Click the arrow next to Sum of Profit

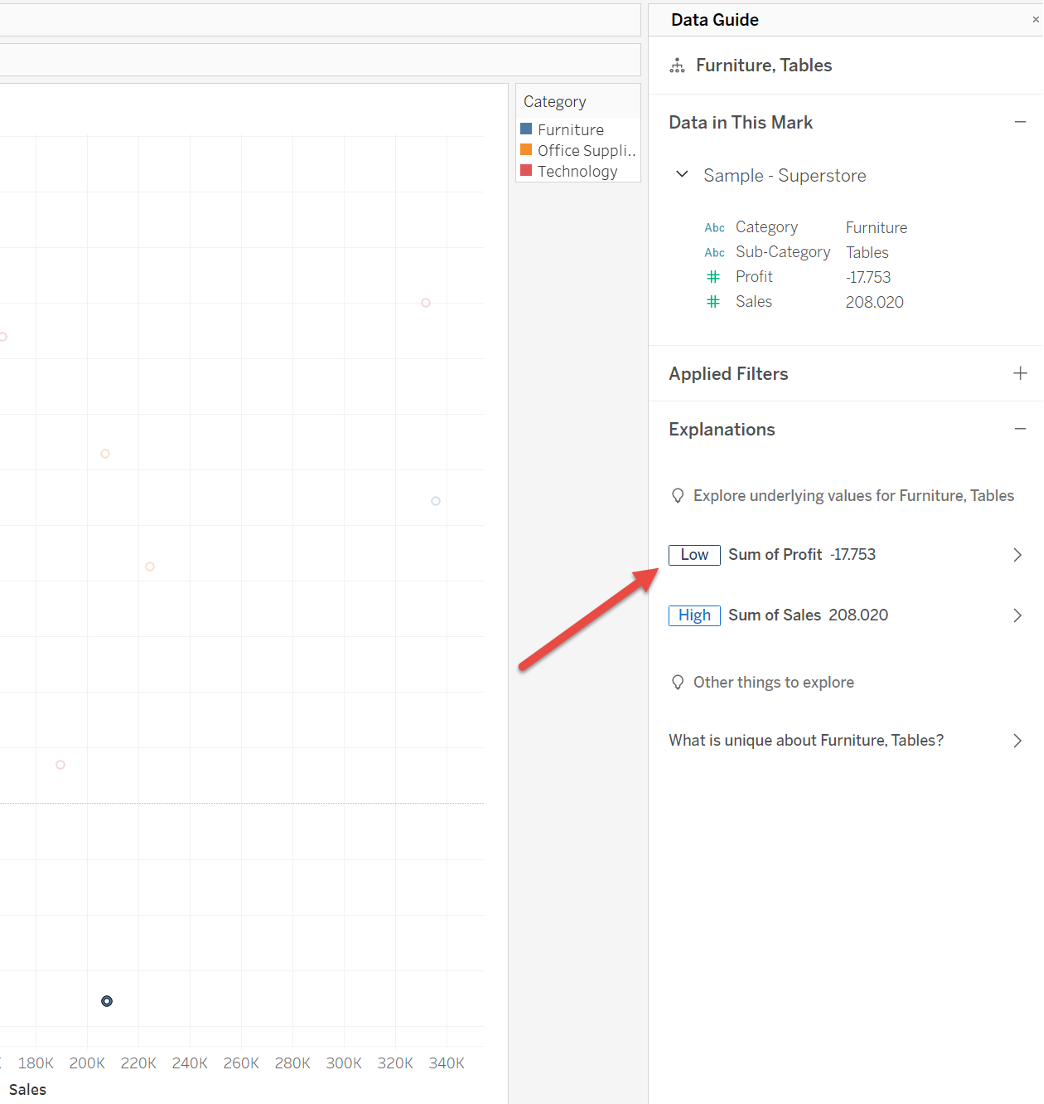1017,555
